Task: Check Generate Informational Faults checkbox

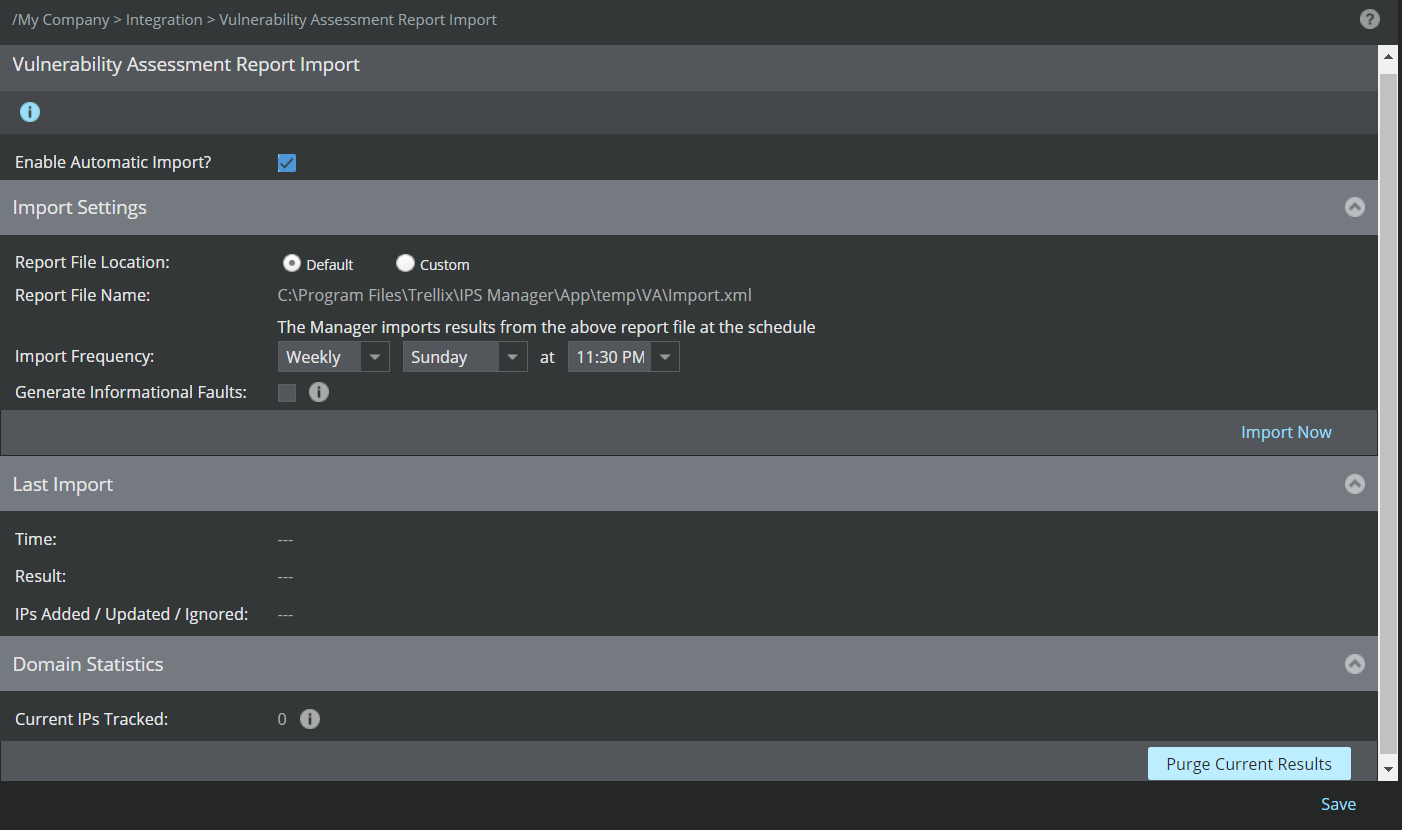Action: (287, 393)
